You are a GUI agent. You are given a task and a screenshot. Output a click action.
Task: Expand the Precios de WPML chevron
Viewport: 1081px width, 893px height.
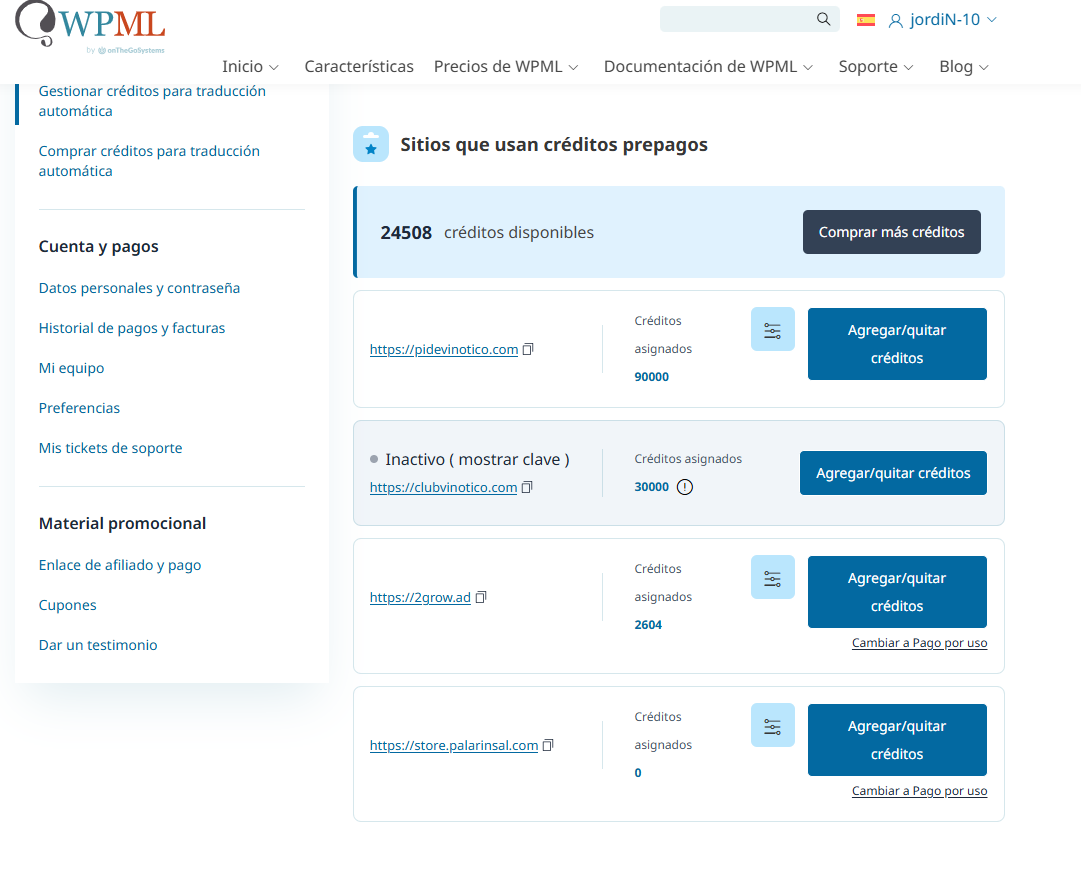tap(574, 68)
